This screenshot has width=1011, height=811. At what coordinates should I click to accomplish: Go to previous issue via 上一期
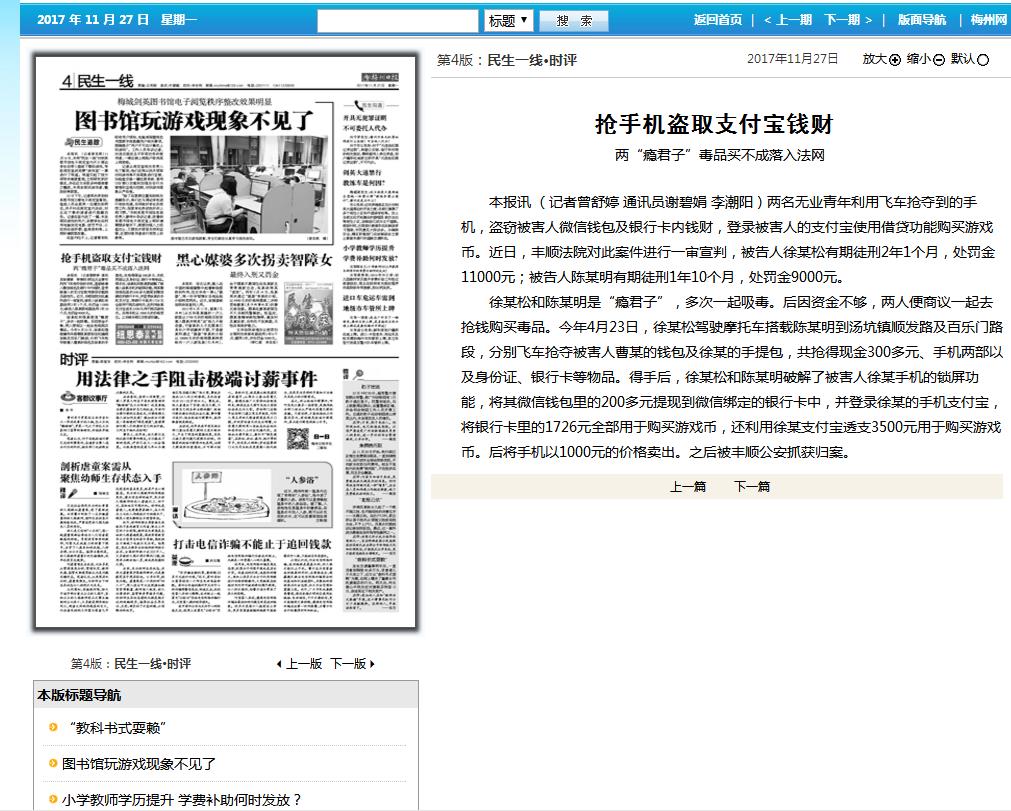coord(788,20)
